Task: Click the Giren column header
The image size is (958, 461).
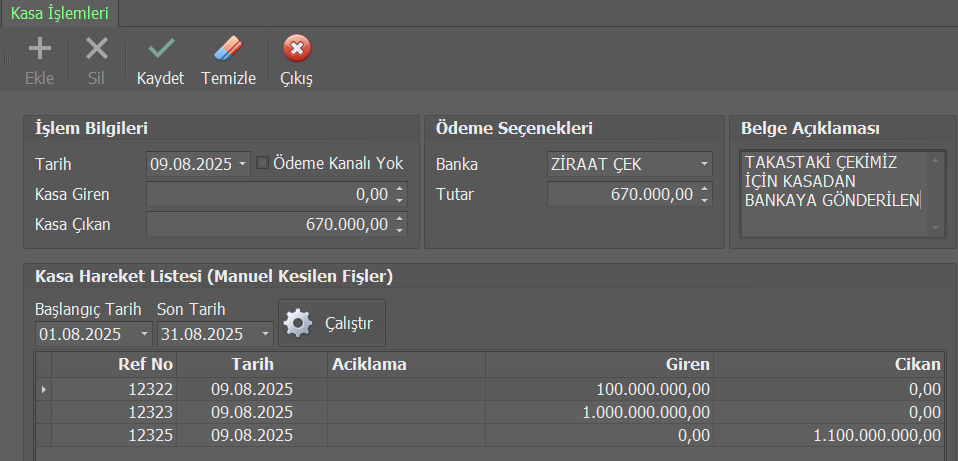Action: (x=600, y=365)
